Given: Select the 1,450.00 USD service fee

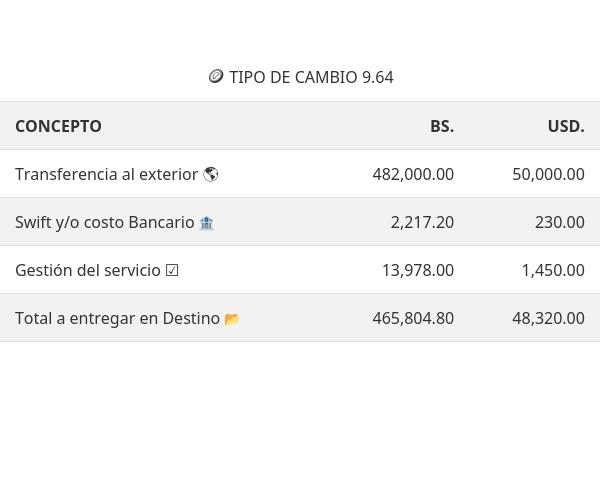Looking at the screenshot, I should coord(553,270).
